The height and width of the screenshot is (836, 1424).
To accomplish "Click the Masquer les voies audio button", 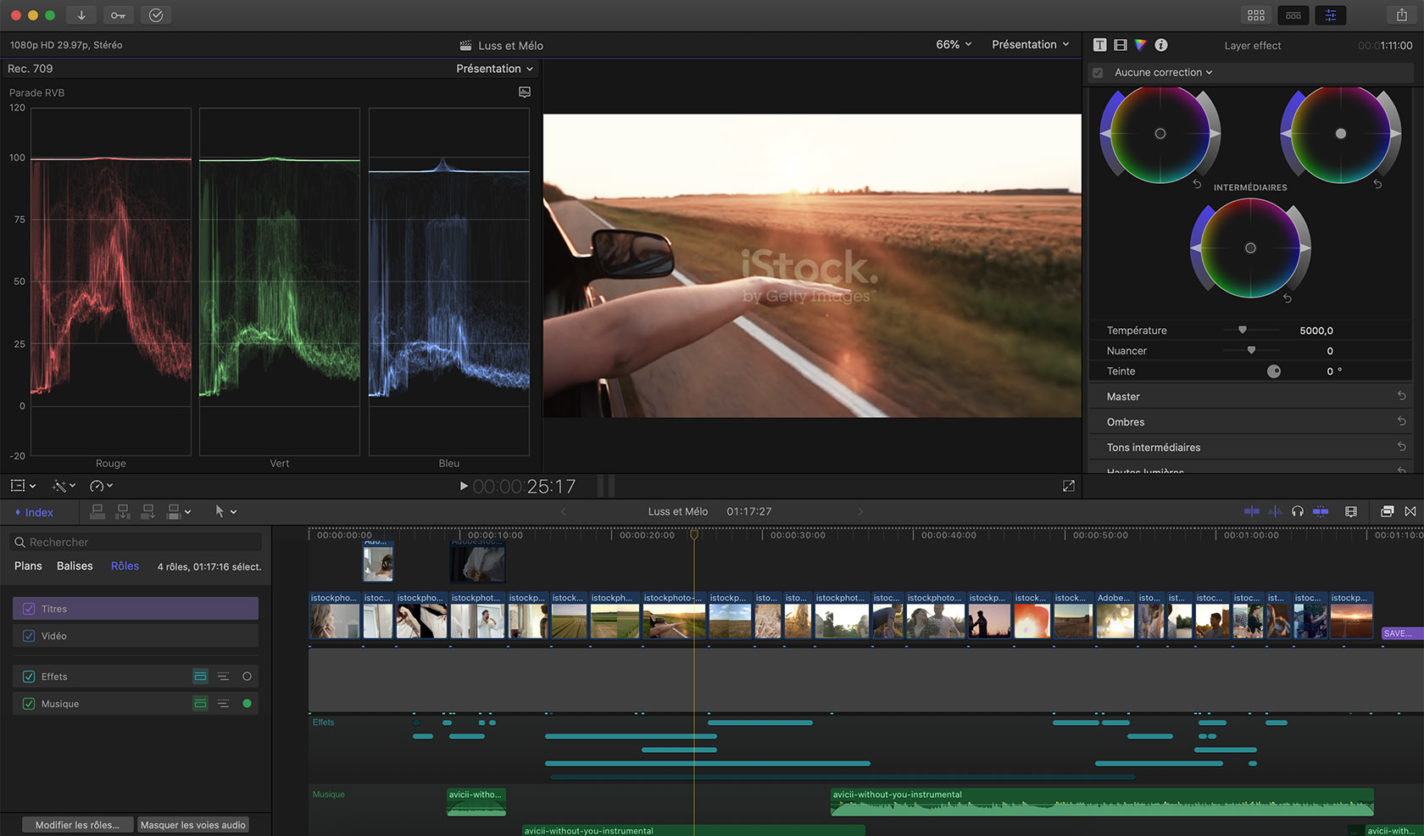I will (192, 824).
